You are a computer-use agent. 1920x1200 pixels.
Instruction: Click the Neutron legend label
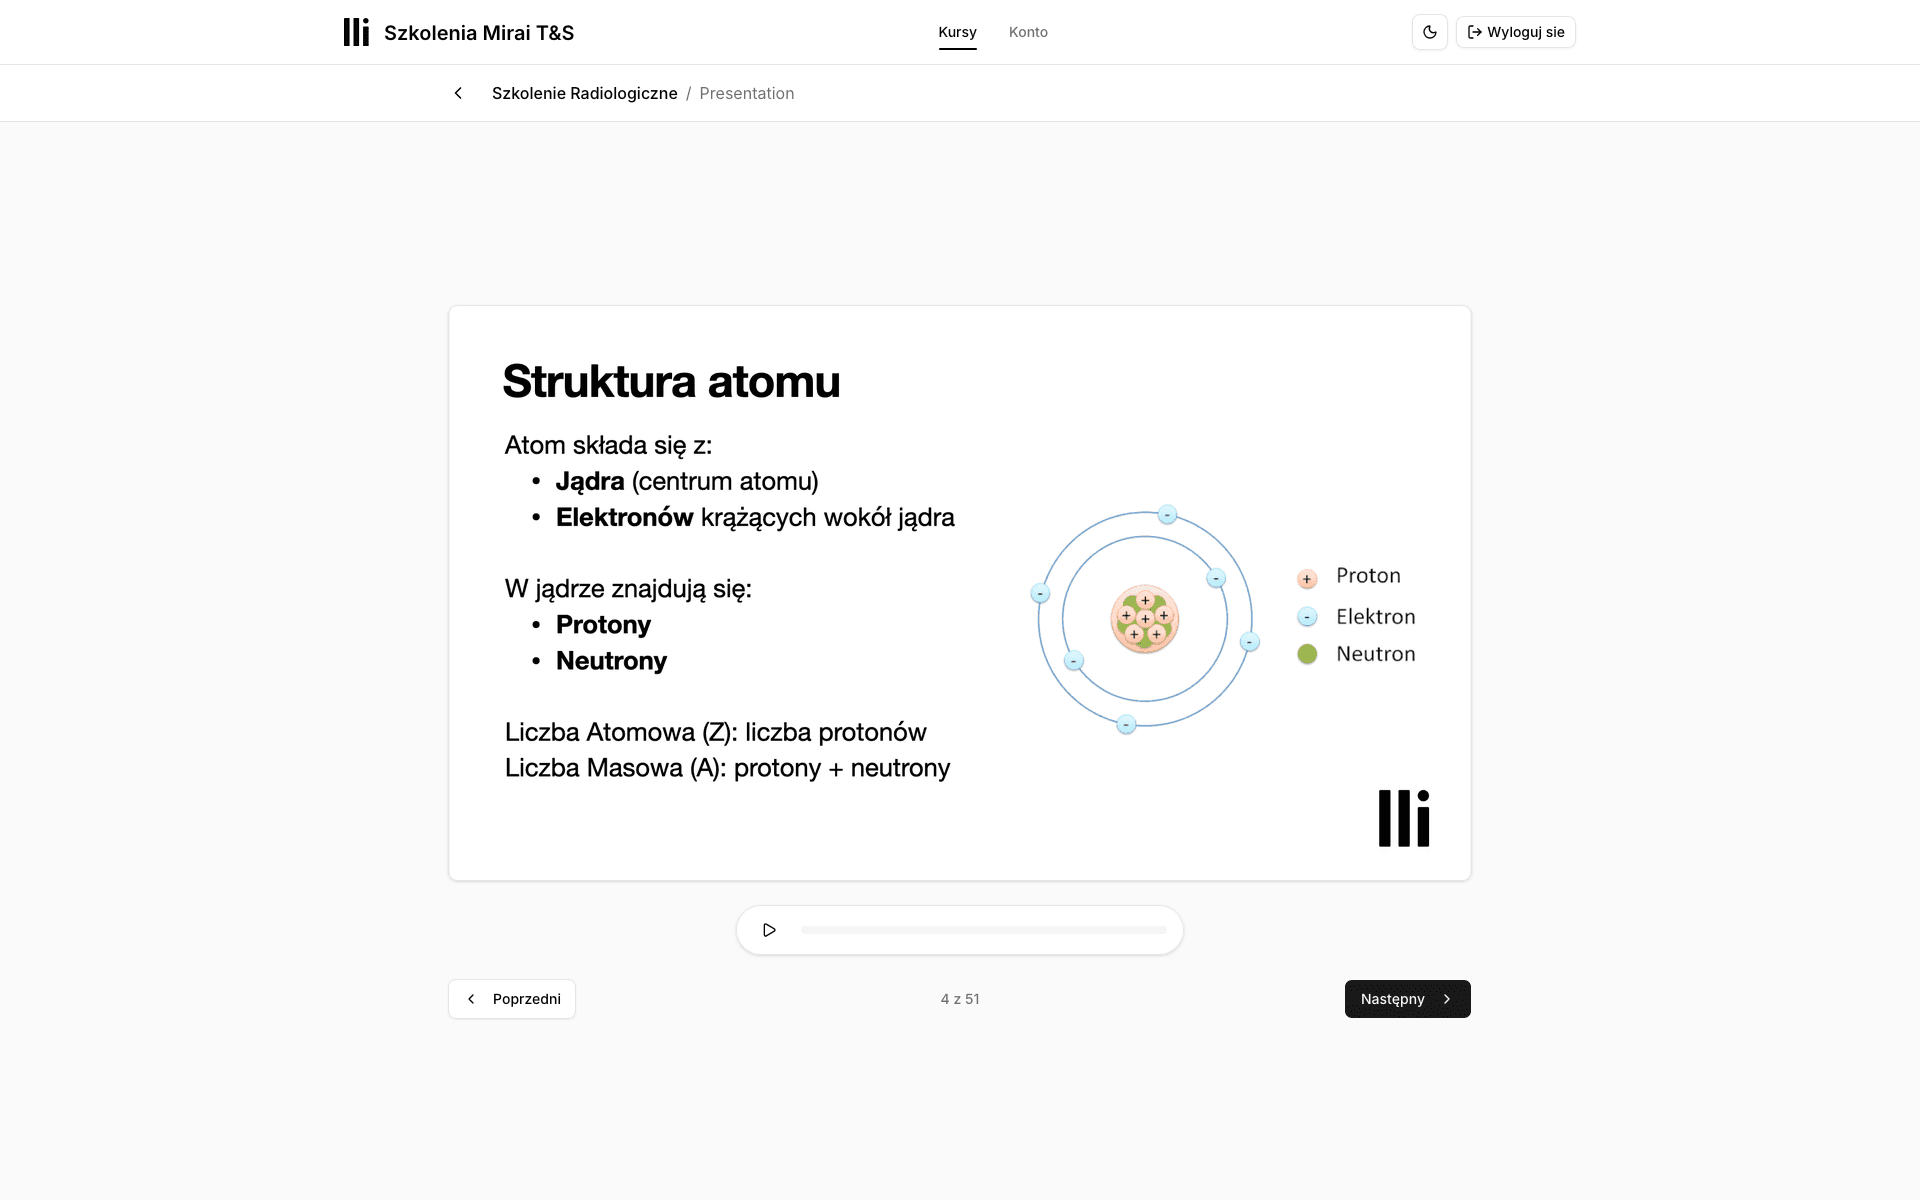(x=1376, y=654)
